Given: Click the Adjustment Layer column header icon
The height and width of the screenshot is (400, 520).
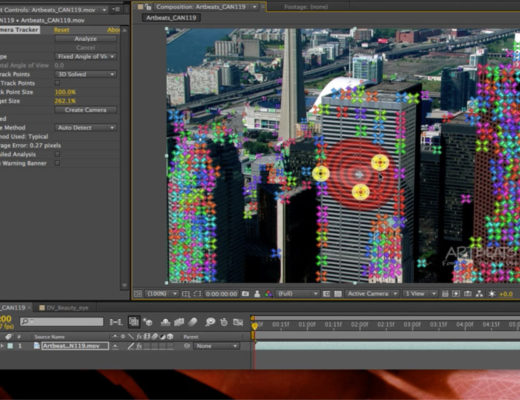Looking at the screenshot, I should [163, 337].
